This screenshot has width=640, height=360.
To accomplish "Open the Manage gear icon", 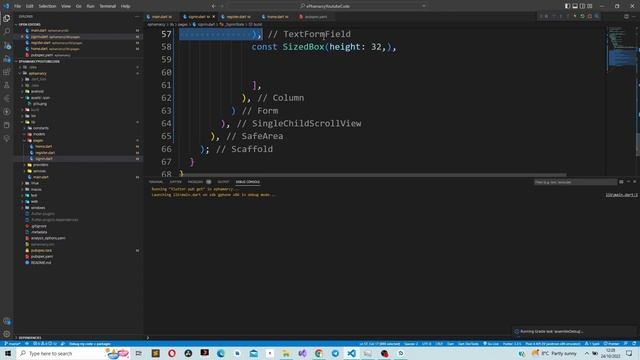I will [x=7, y=334].
